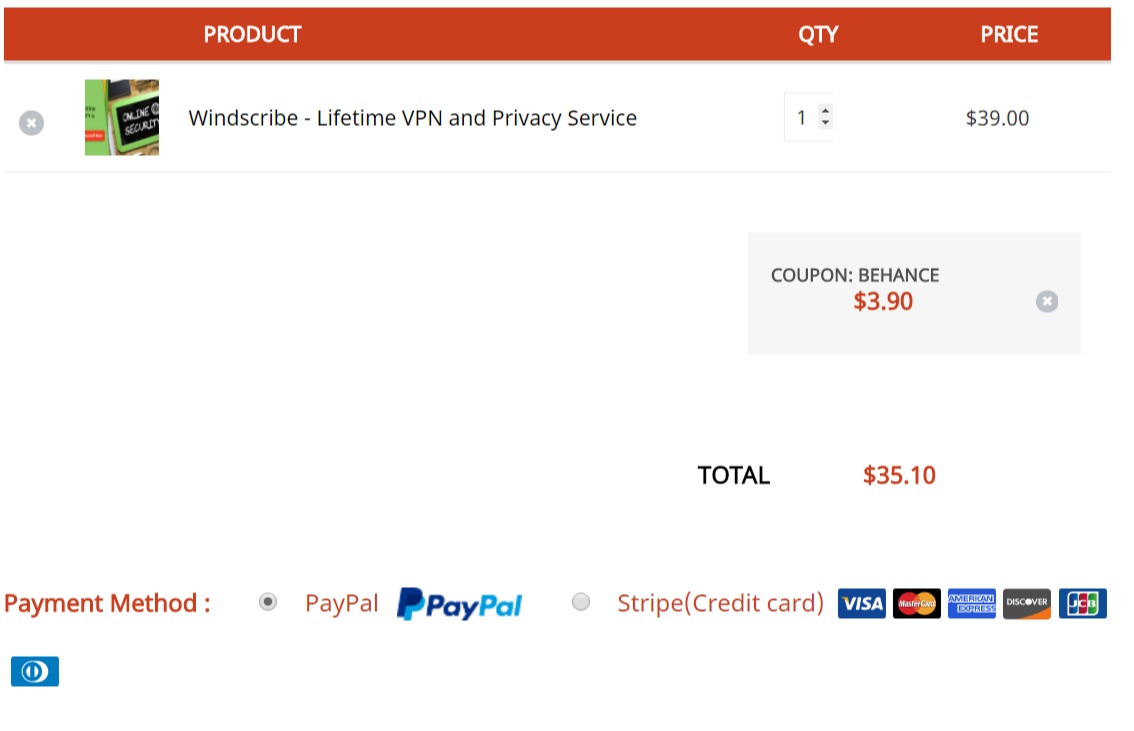Click the American Express icon
Screen dimensions: 1134x731
[971, 603]
